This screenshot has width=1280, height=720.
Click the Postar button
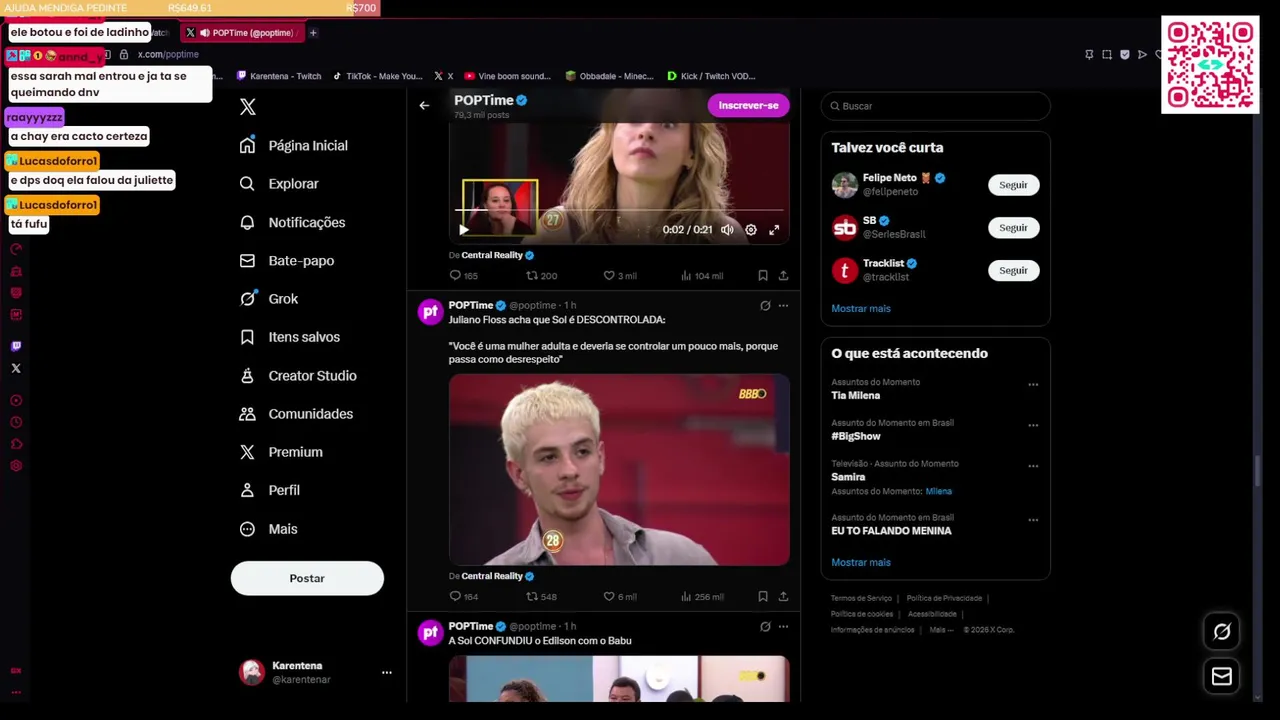[x=307, y=578]
